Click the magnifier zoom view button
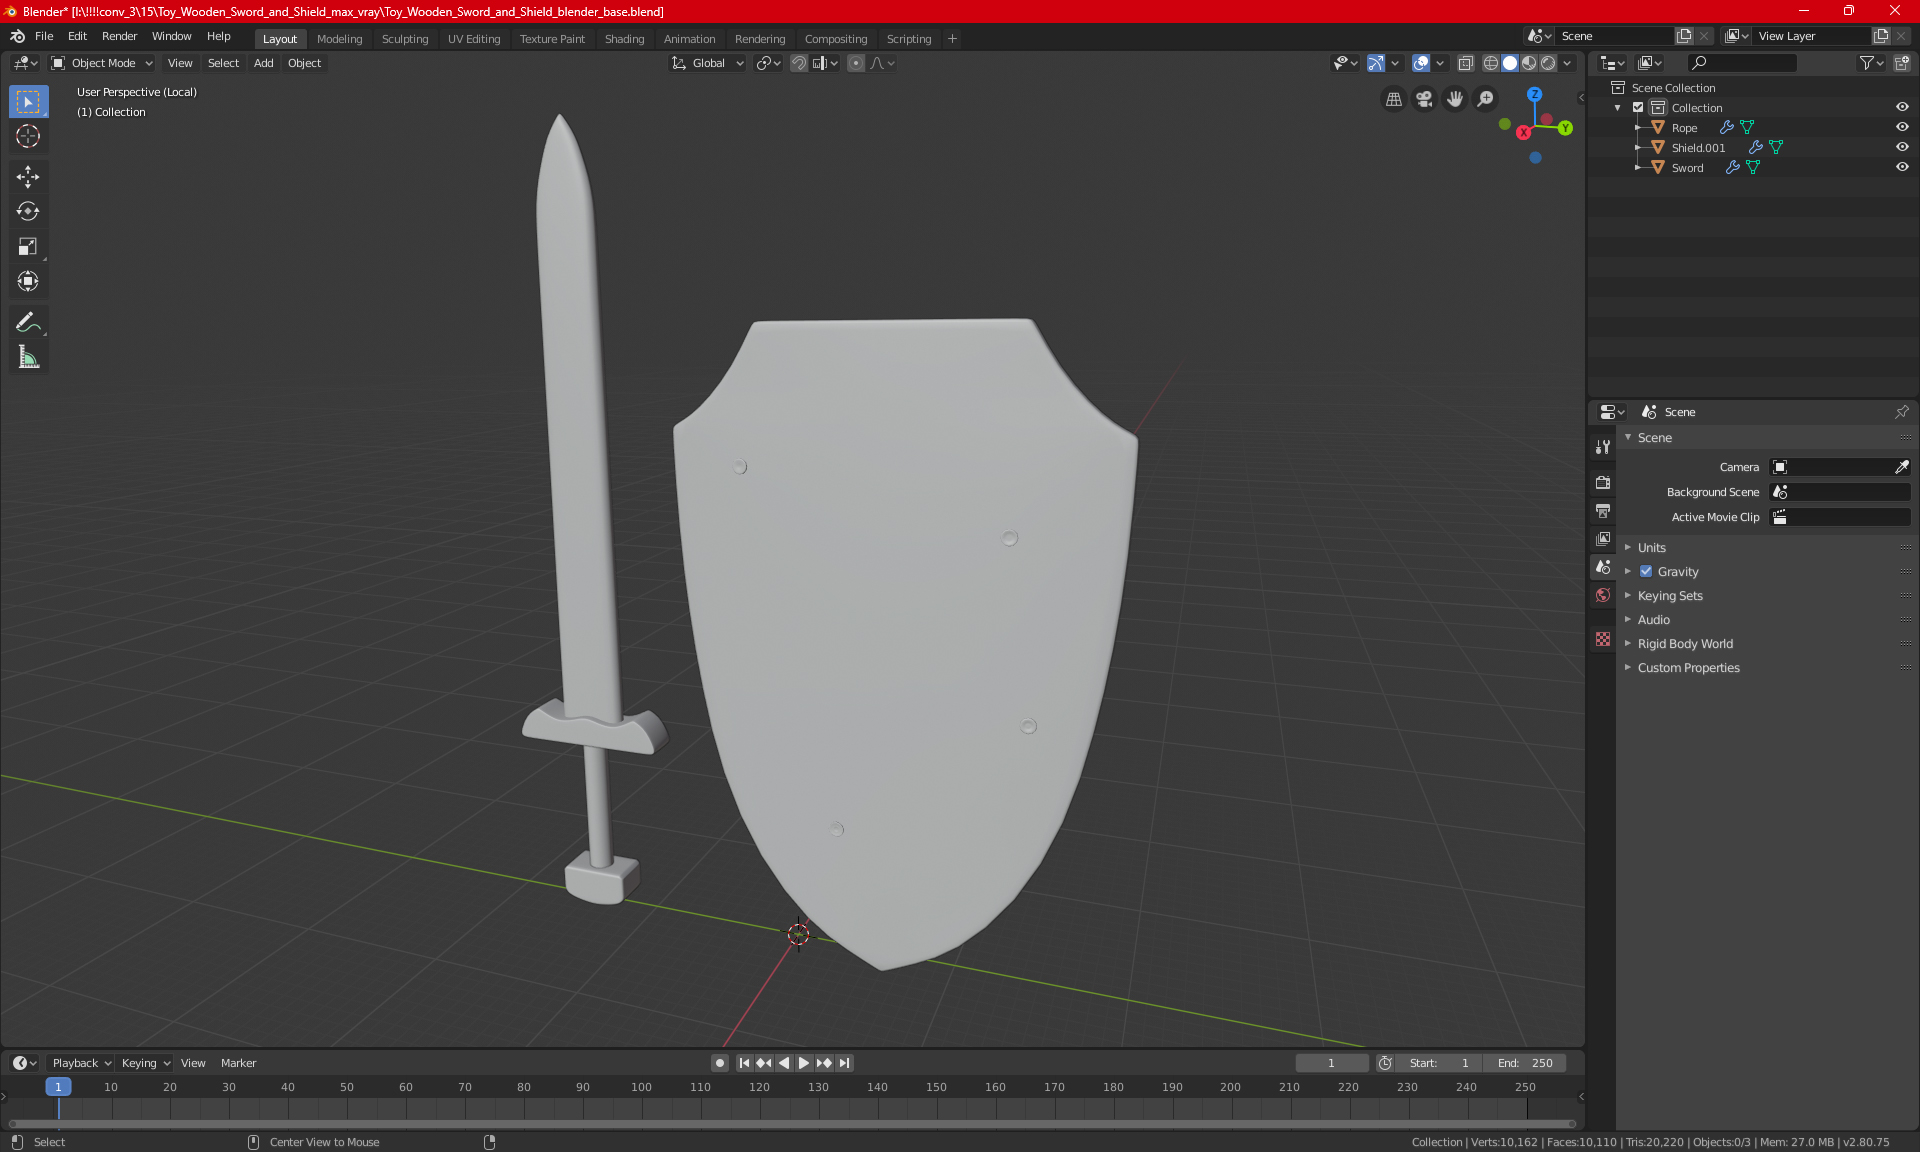1920x1152 pixels. pyautogui.click(x=1486, y=99)
